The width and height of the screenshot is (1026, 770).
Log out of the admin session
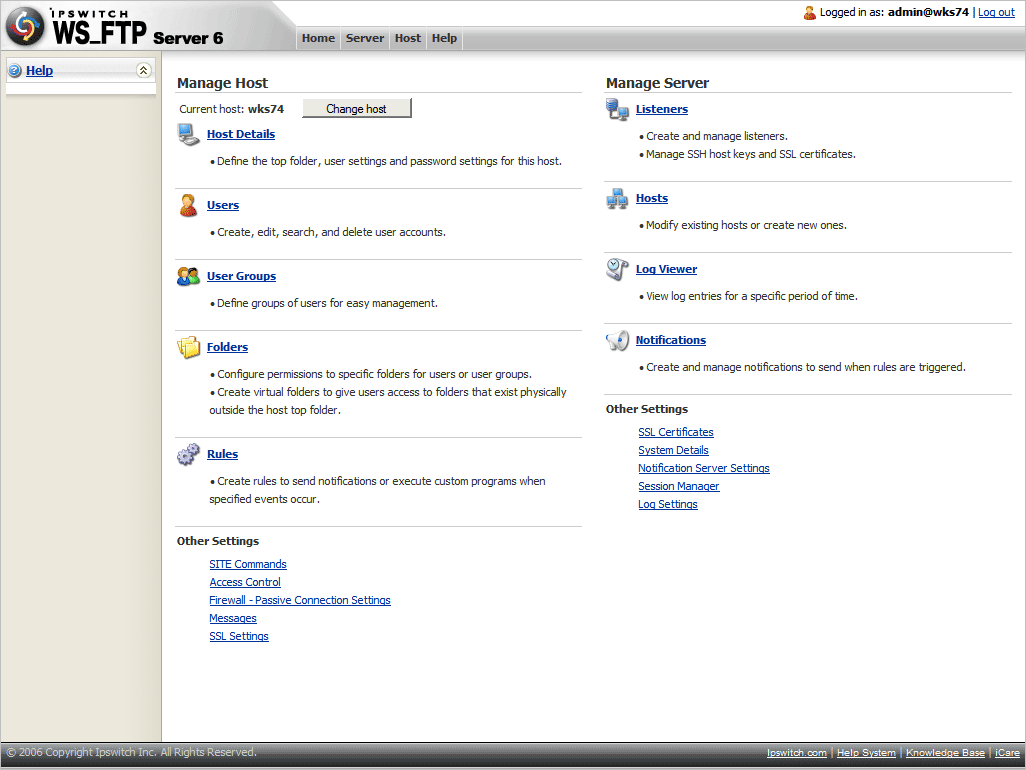996,12
